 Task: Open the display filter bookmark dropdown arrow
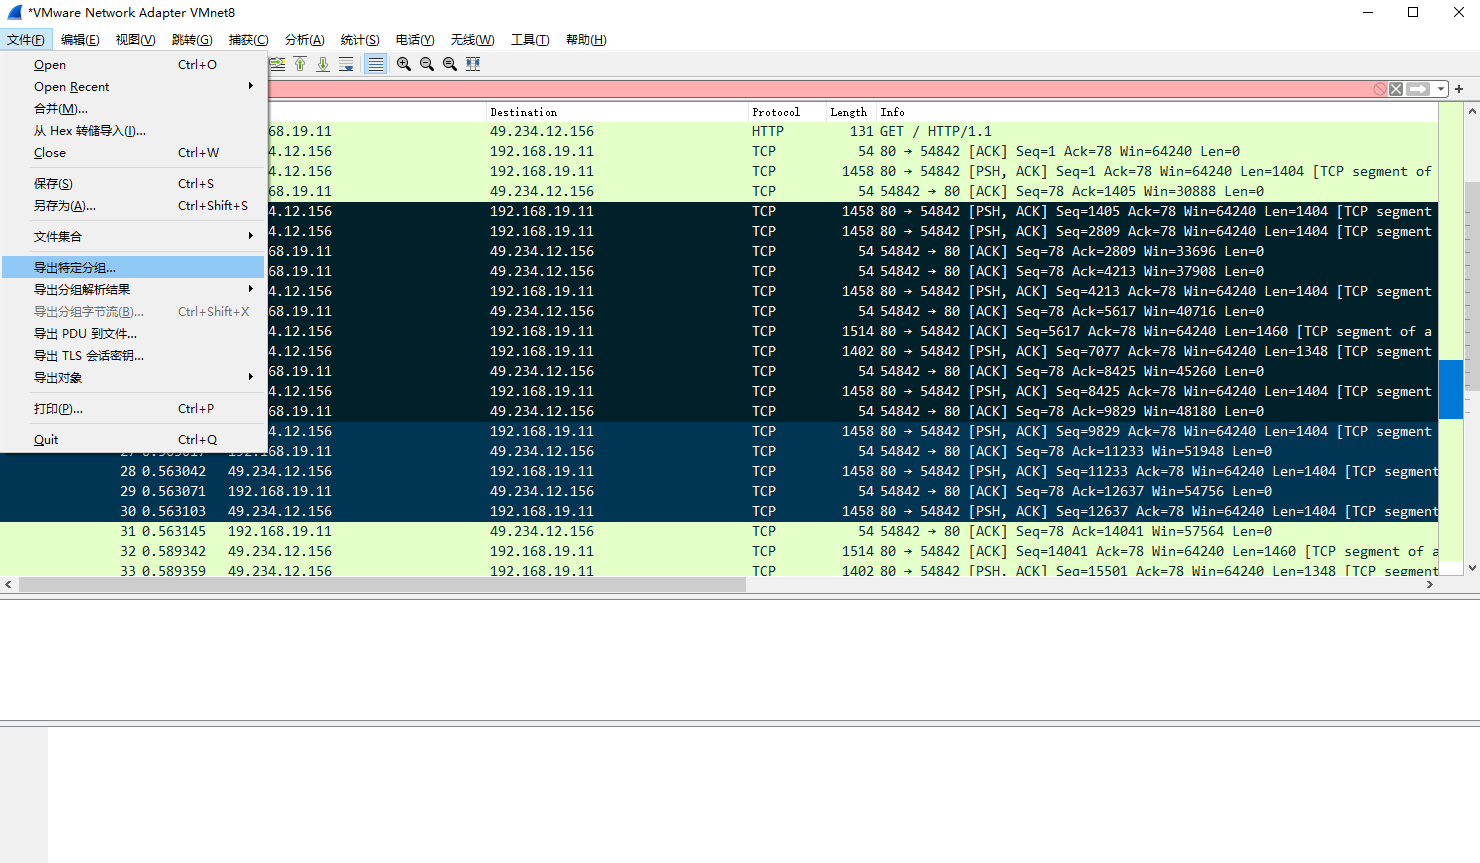[x=1441, y=89]
